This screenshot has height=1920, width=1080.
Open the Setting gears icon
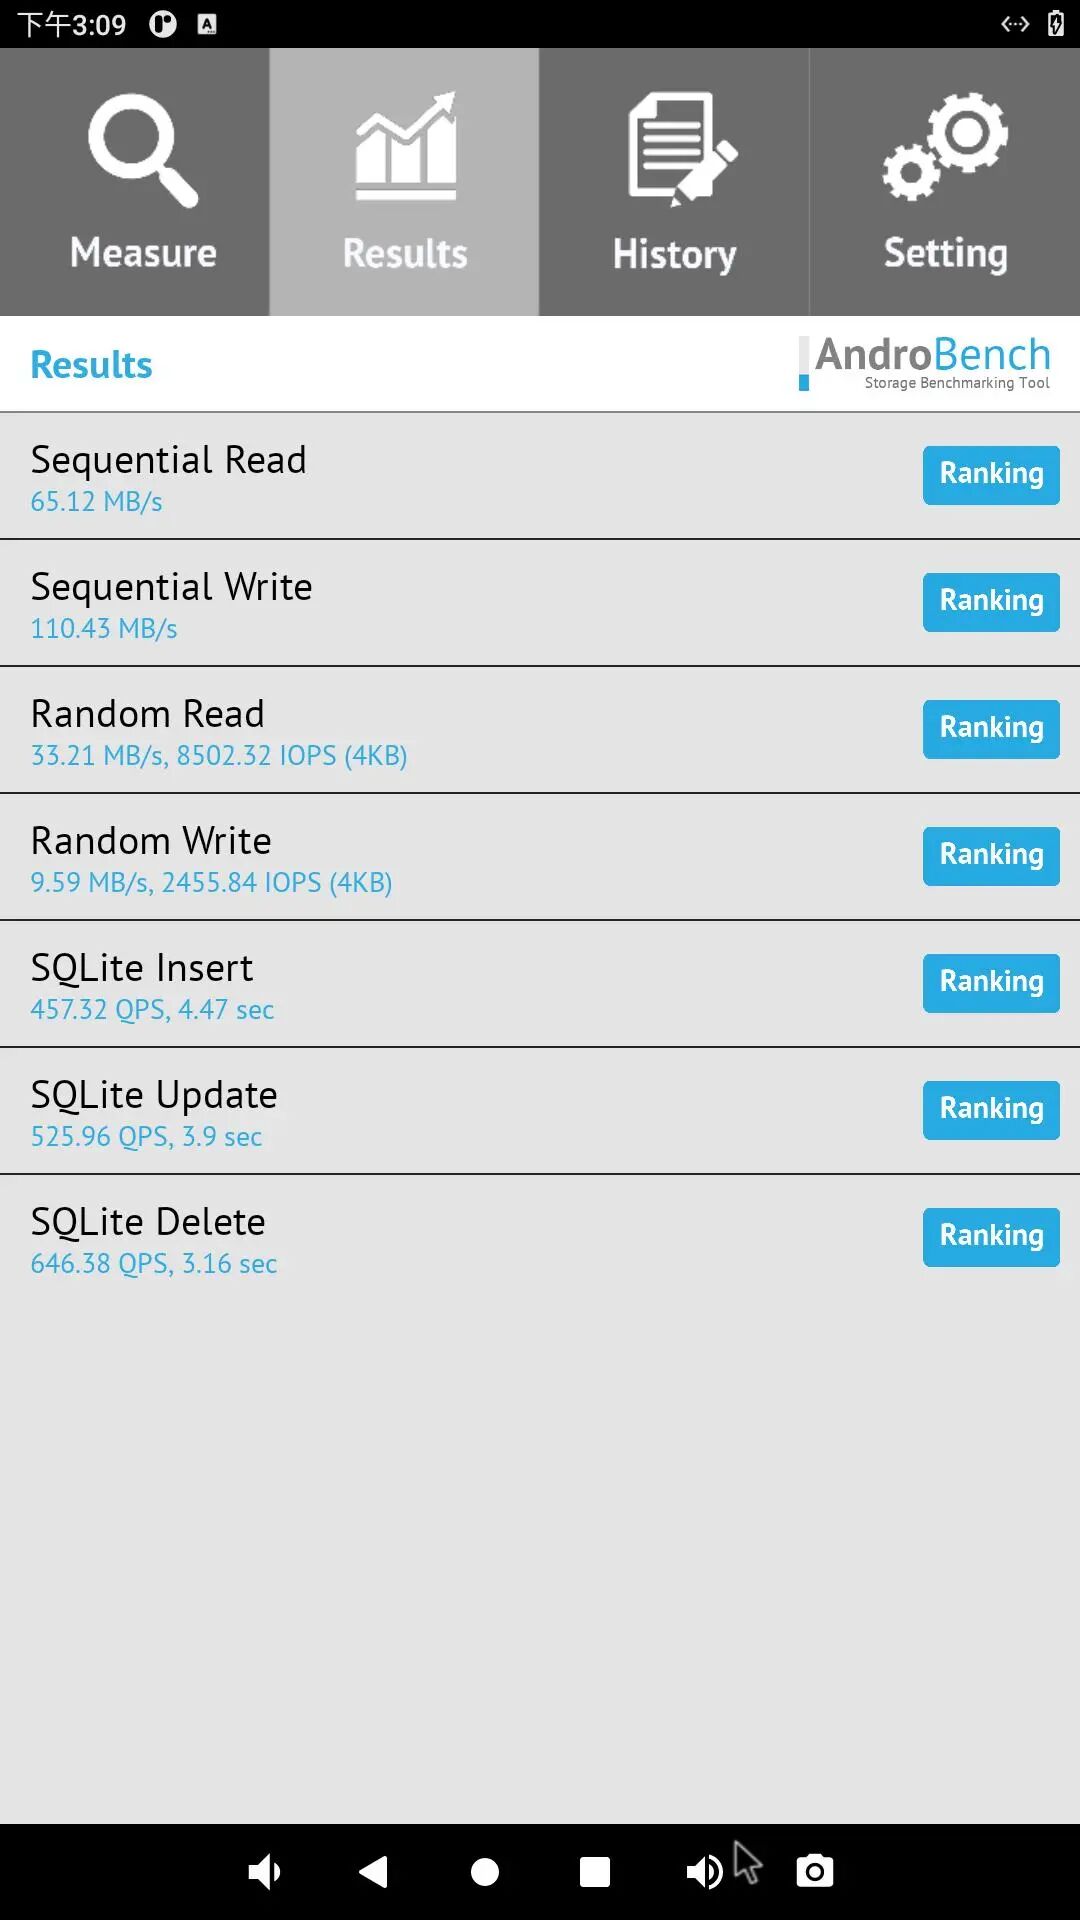coord(945,146)
